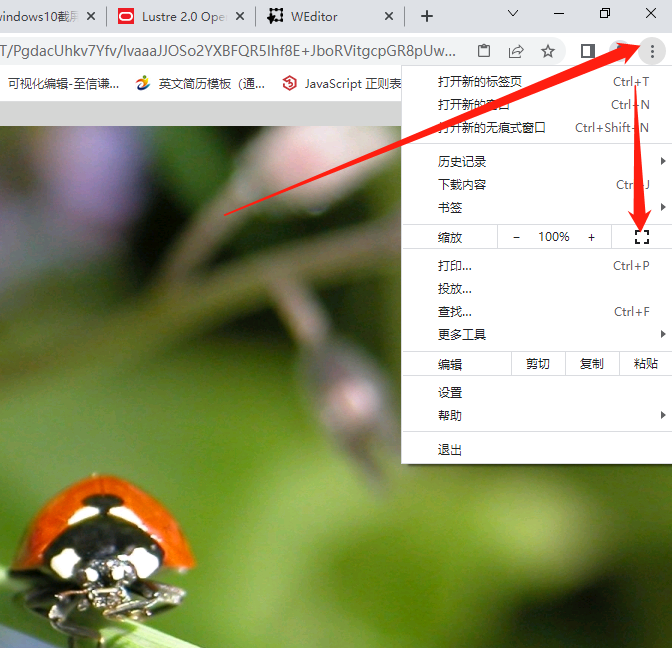Click the 英文简历模板 bookmark favicon
Screen dimensions: 672x648
point(143,83)
